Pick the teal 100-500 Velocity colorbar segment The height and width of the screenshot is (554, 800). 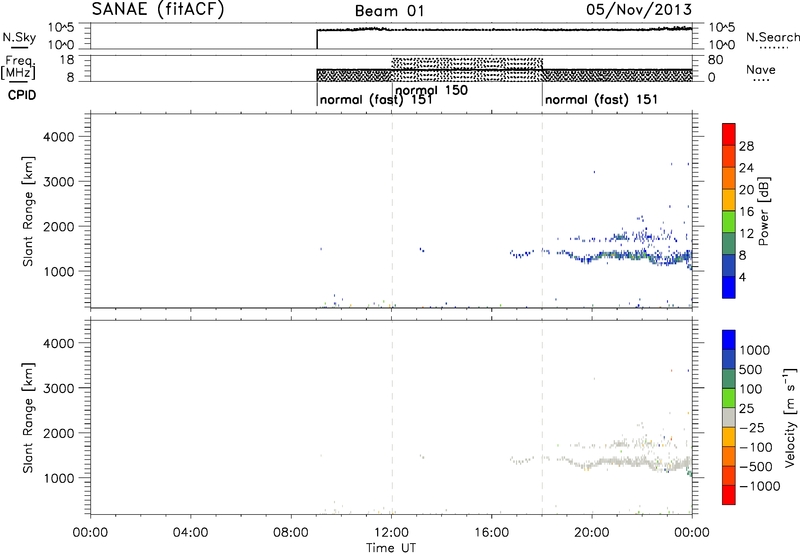tap(729, 379)
